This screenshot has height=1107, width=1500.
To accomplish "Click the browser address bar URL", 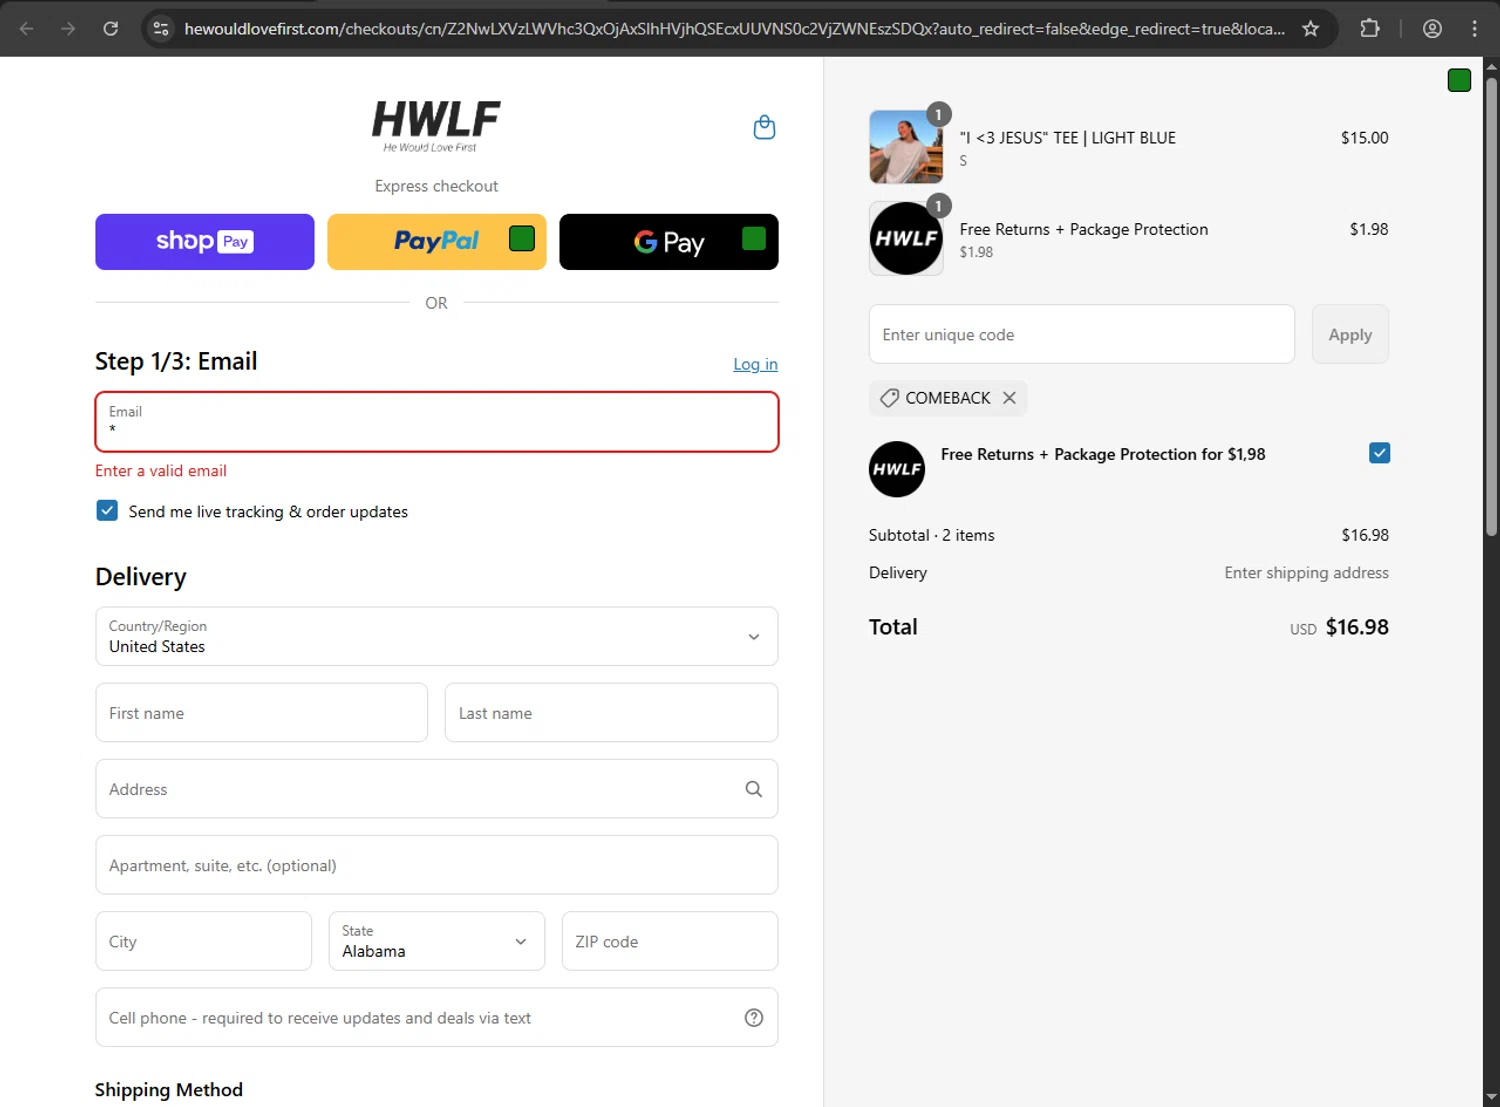I will [x=735, y=29].
